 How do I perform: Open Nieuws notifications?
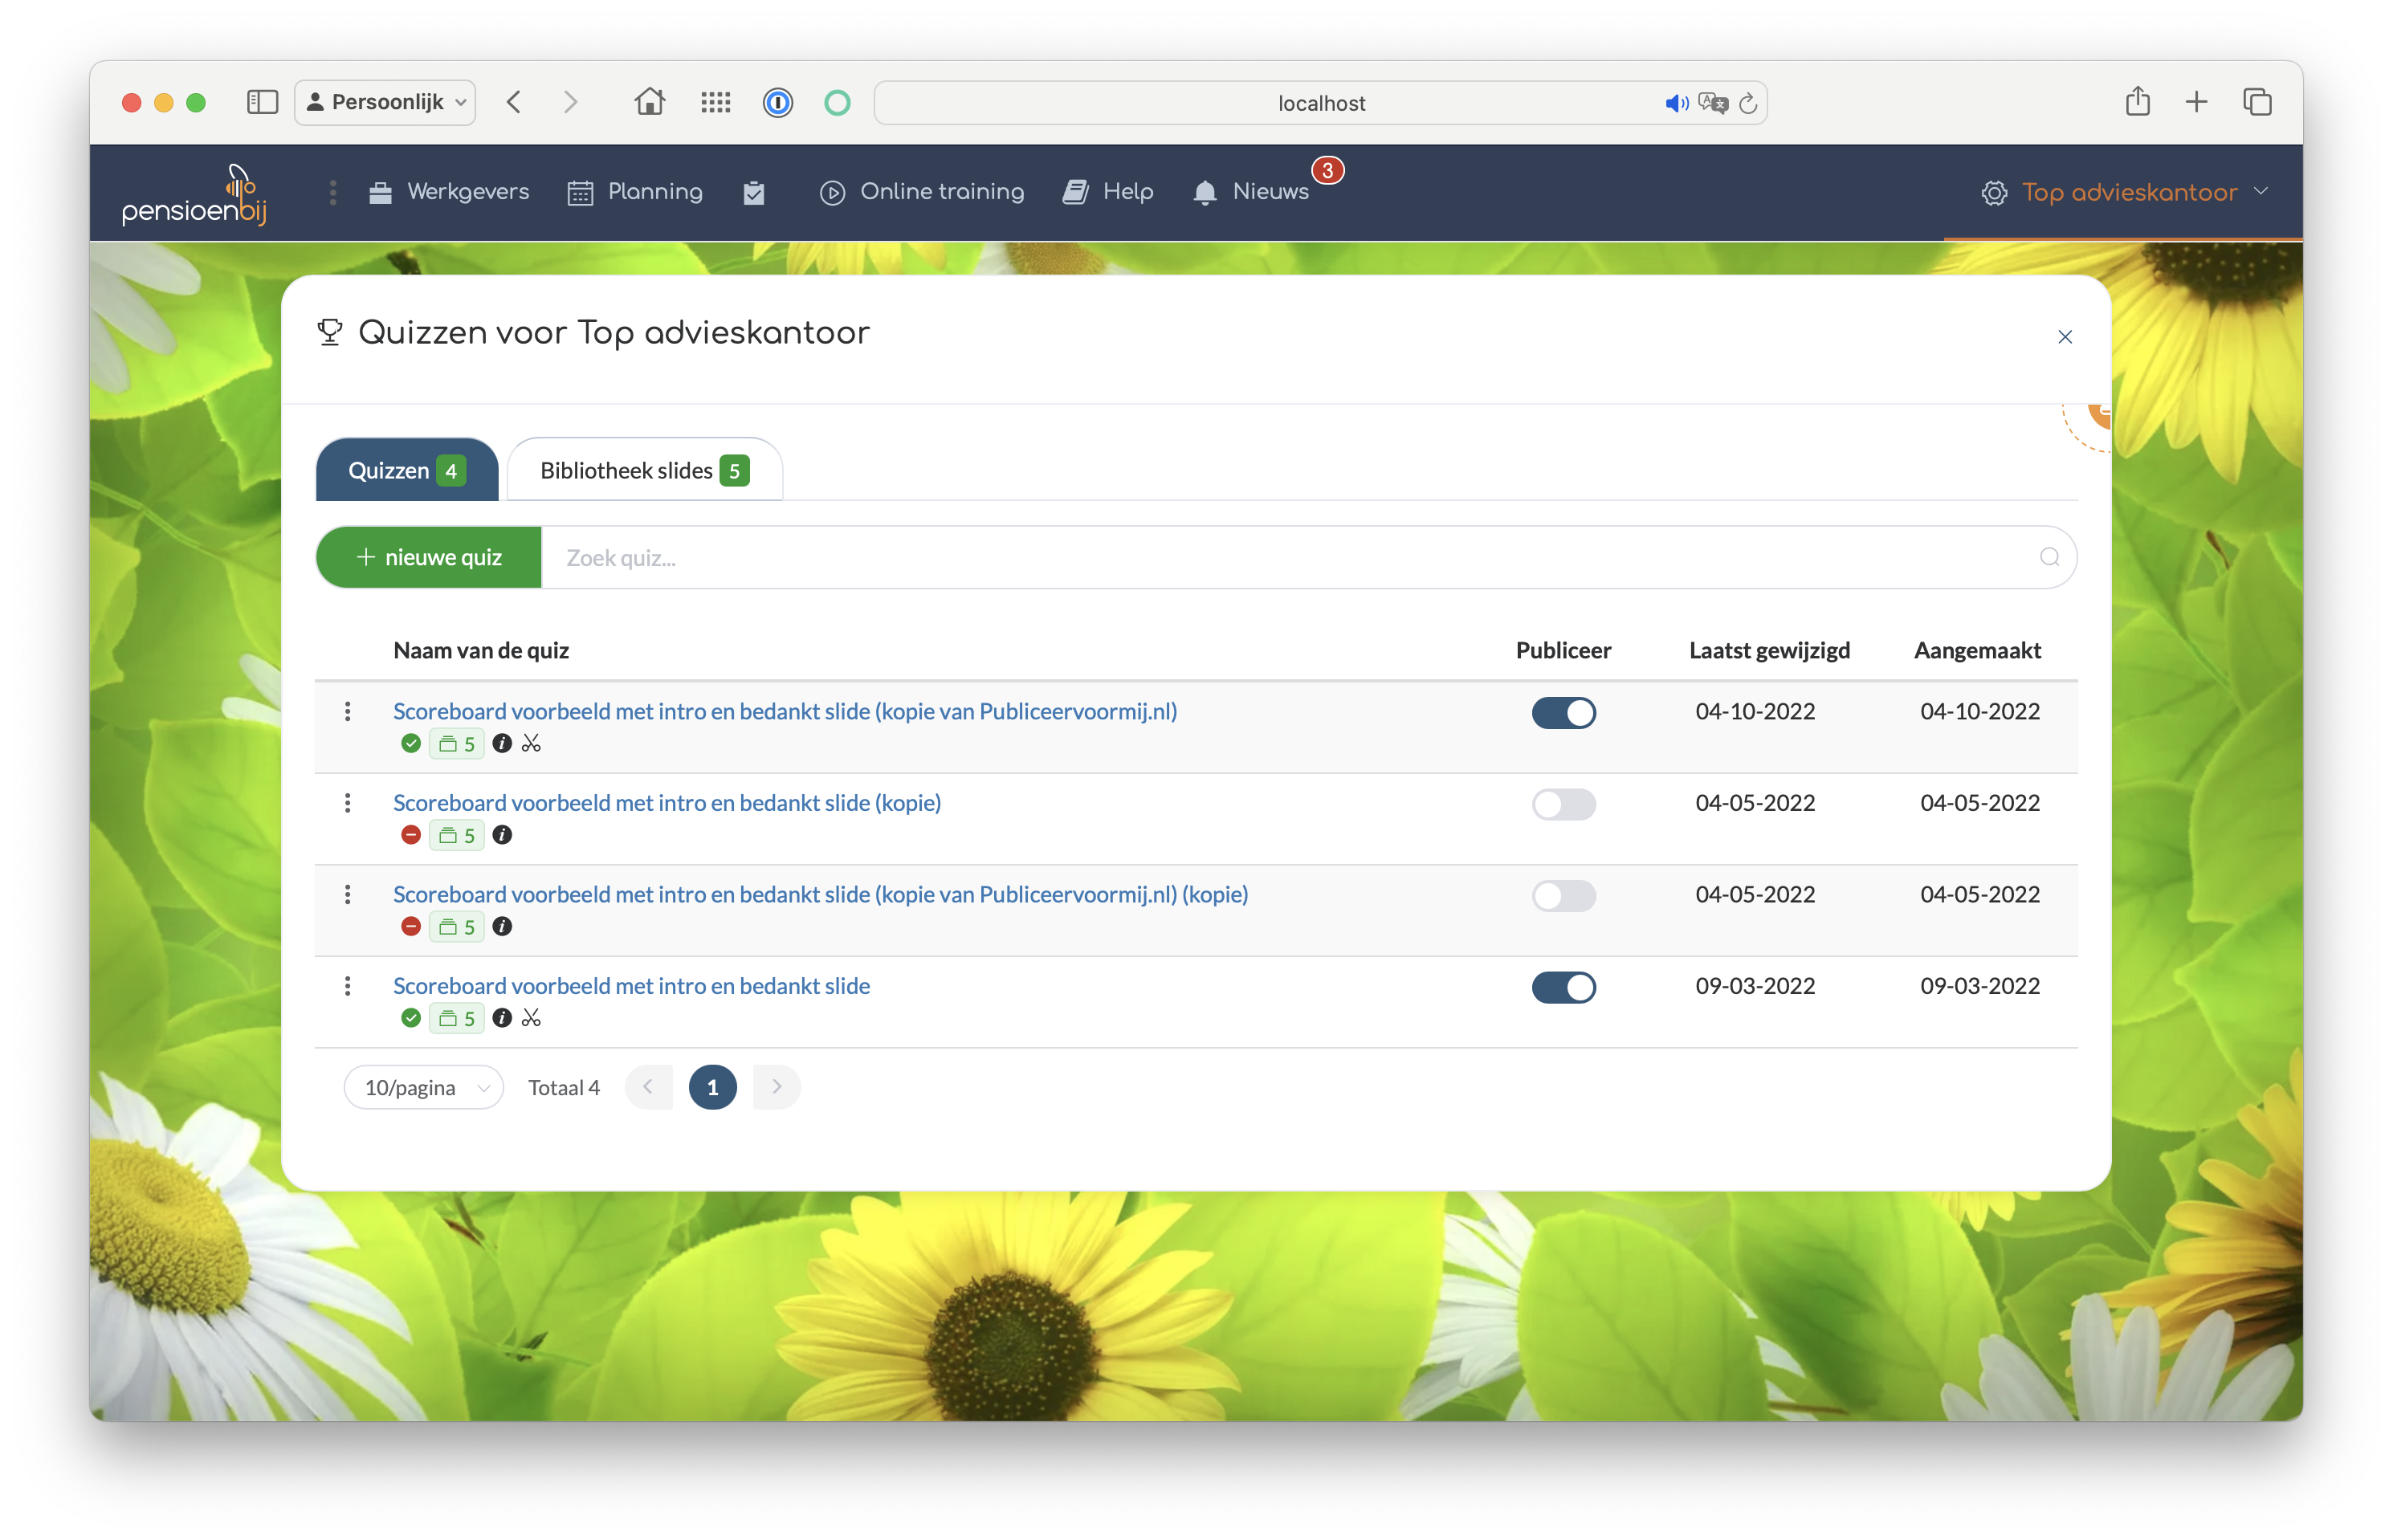point(1251,192)
